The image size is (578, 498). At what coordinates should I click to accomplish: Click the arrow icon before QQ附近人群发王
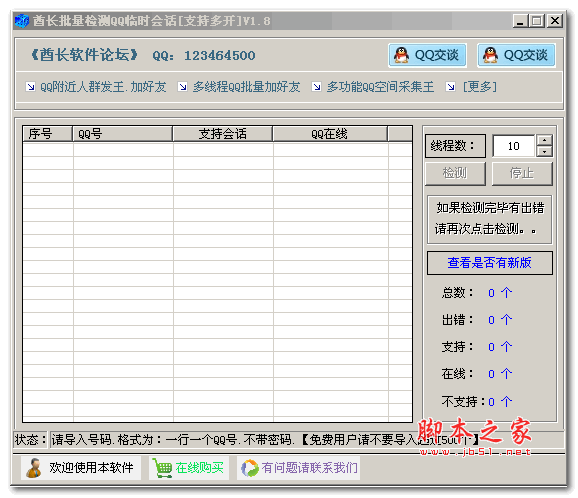click(x=31, y=87)
